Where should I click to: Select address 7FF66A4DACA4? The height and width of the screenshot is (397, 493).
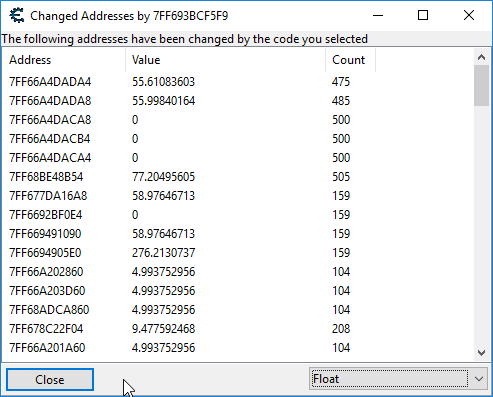coord(50,158)
